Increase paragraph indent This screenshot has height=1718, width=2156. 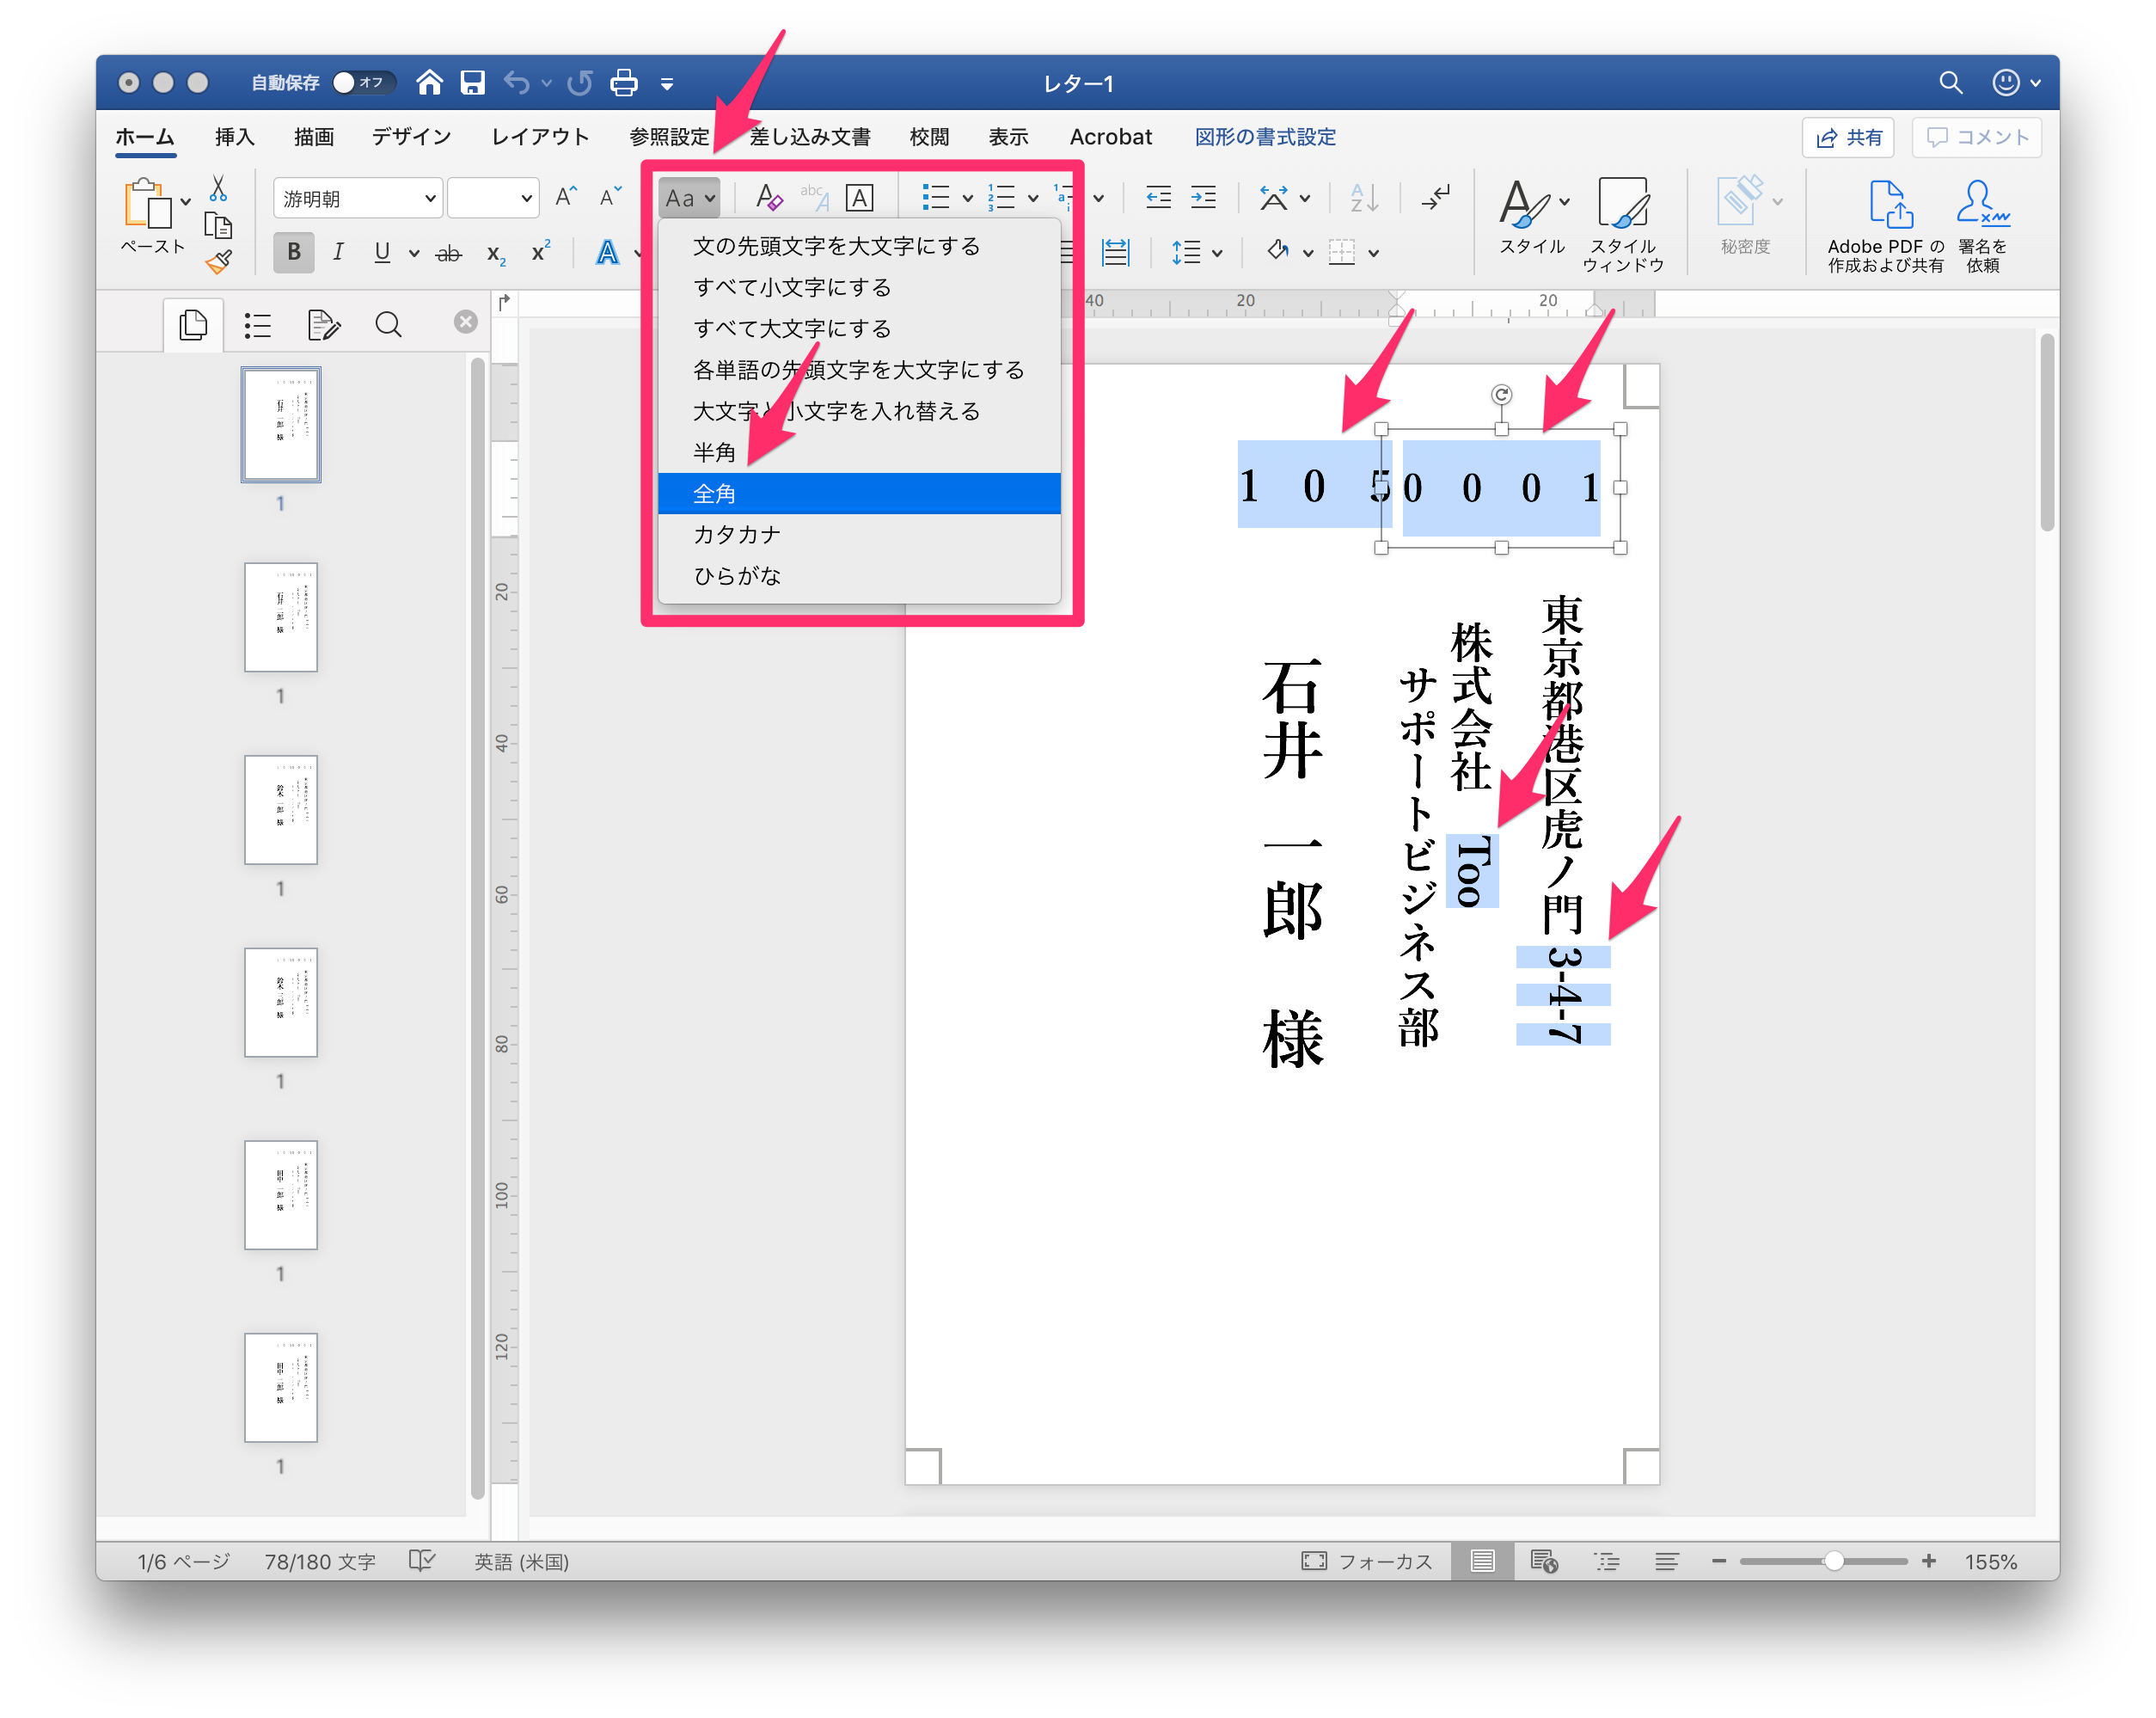pyautogui.click(x=1203, y=197)
